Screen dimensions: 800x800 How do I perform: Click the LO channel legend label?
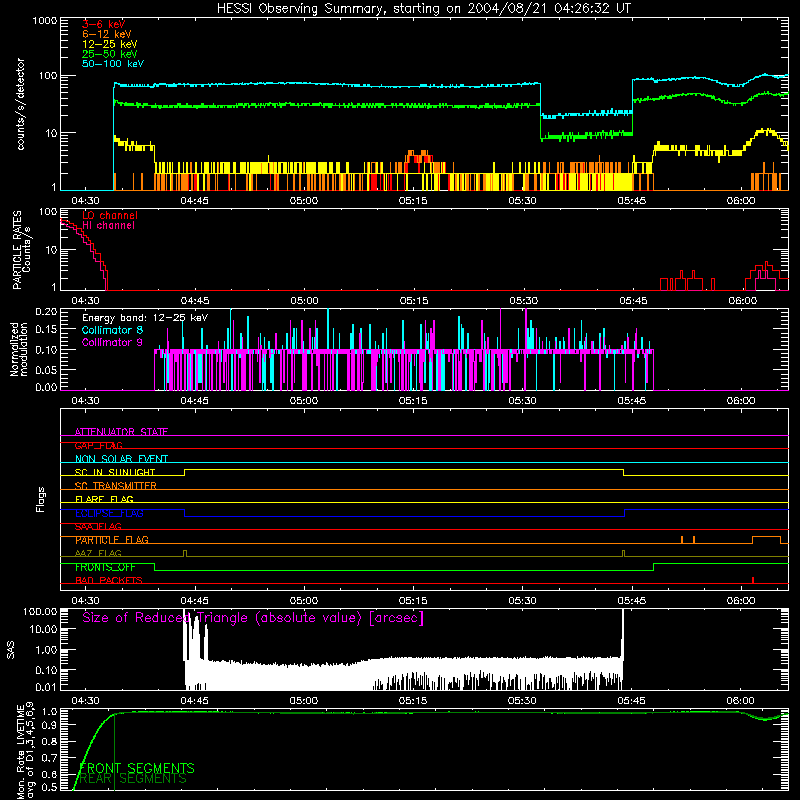coord(110,215)
